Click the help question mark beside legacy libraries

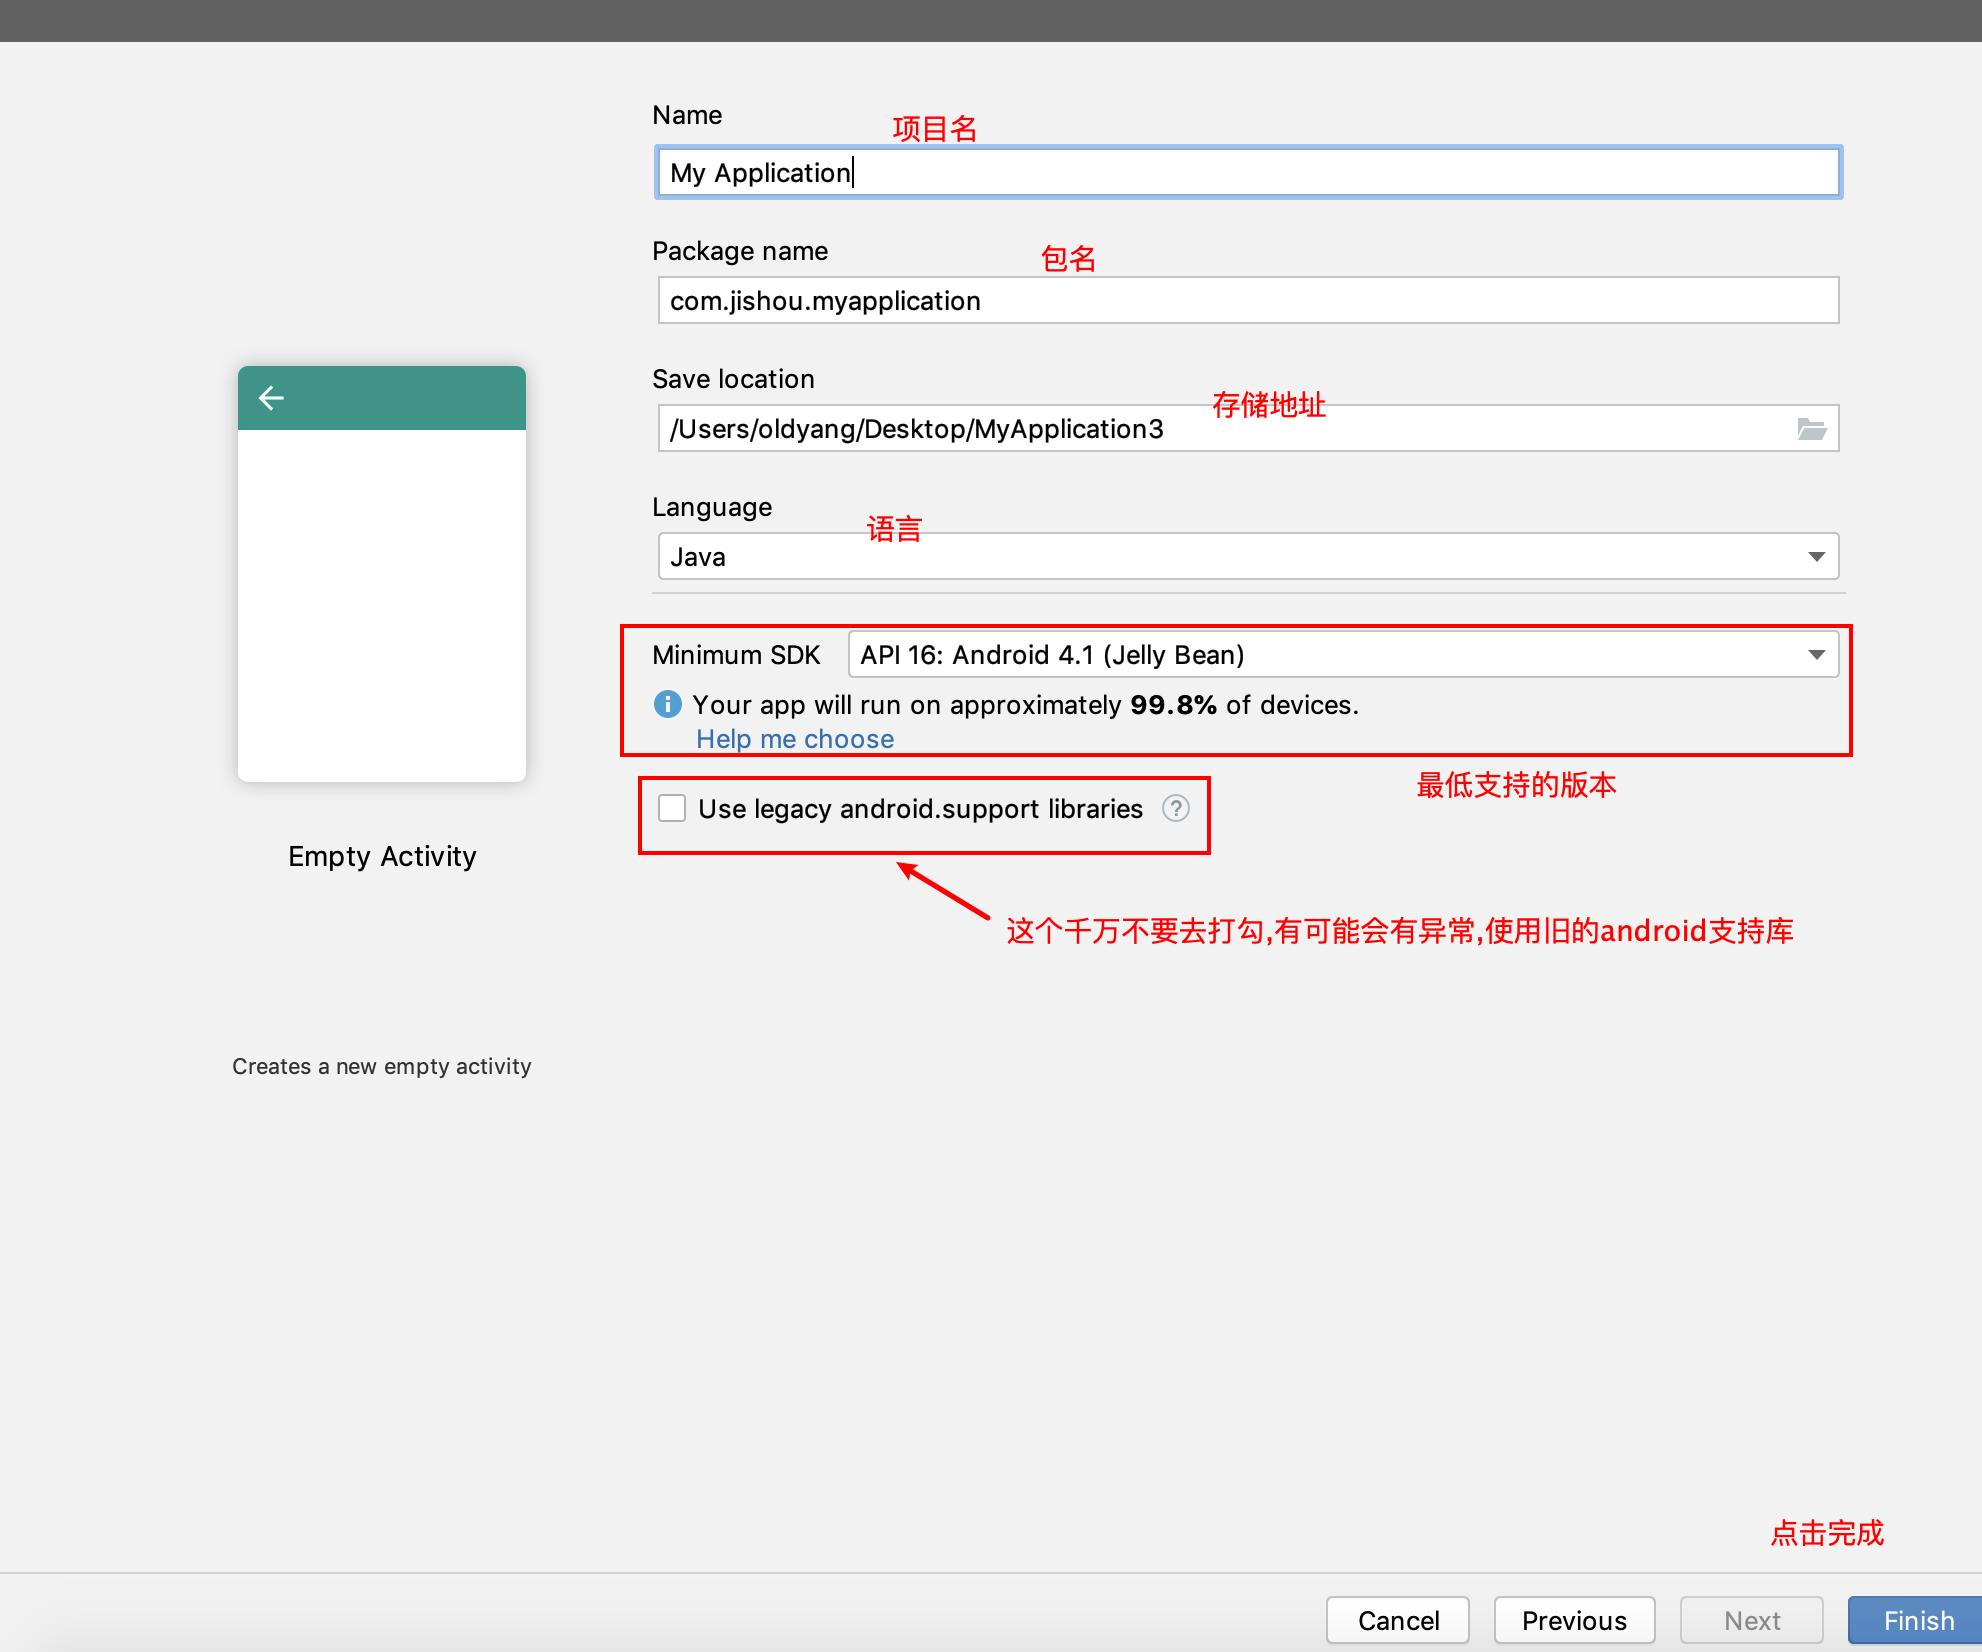tap(1176, 808)
